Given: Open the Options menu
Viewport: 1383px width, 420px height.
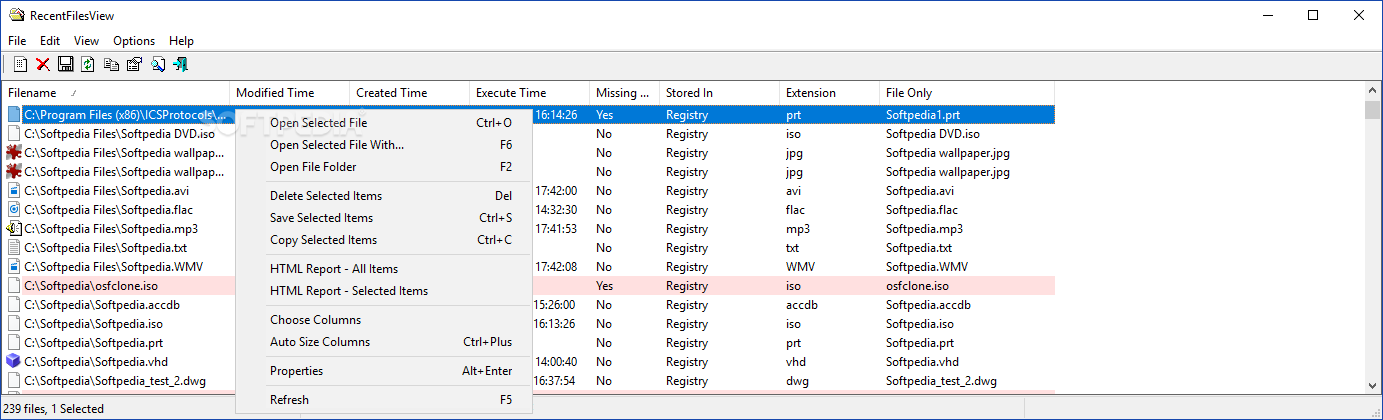Looking at the screenshot, I should pyautogui.click(x=134, y=41).
